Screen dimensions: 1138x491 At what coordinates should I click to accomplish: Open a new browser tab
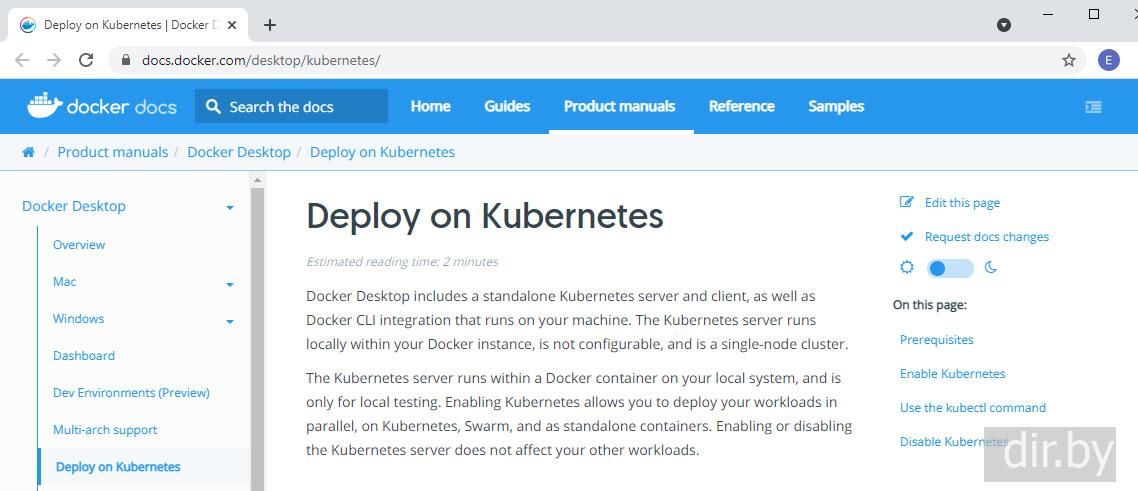pyautogui.click(x=270, y=25)
